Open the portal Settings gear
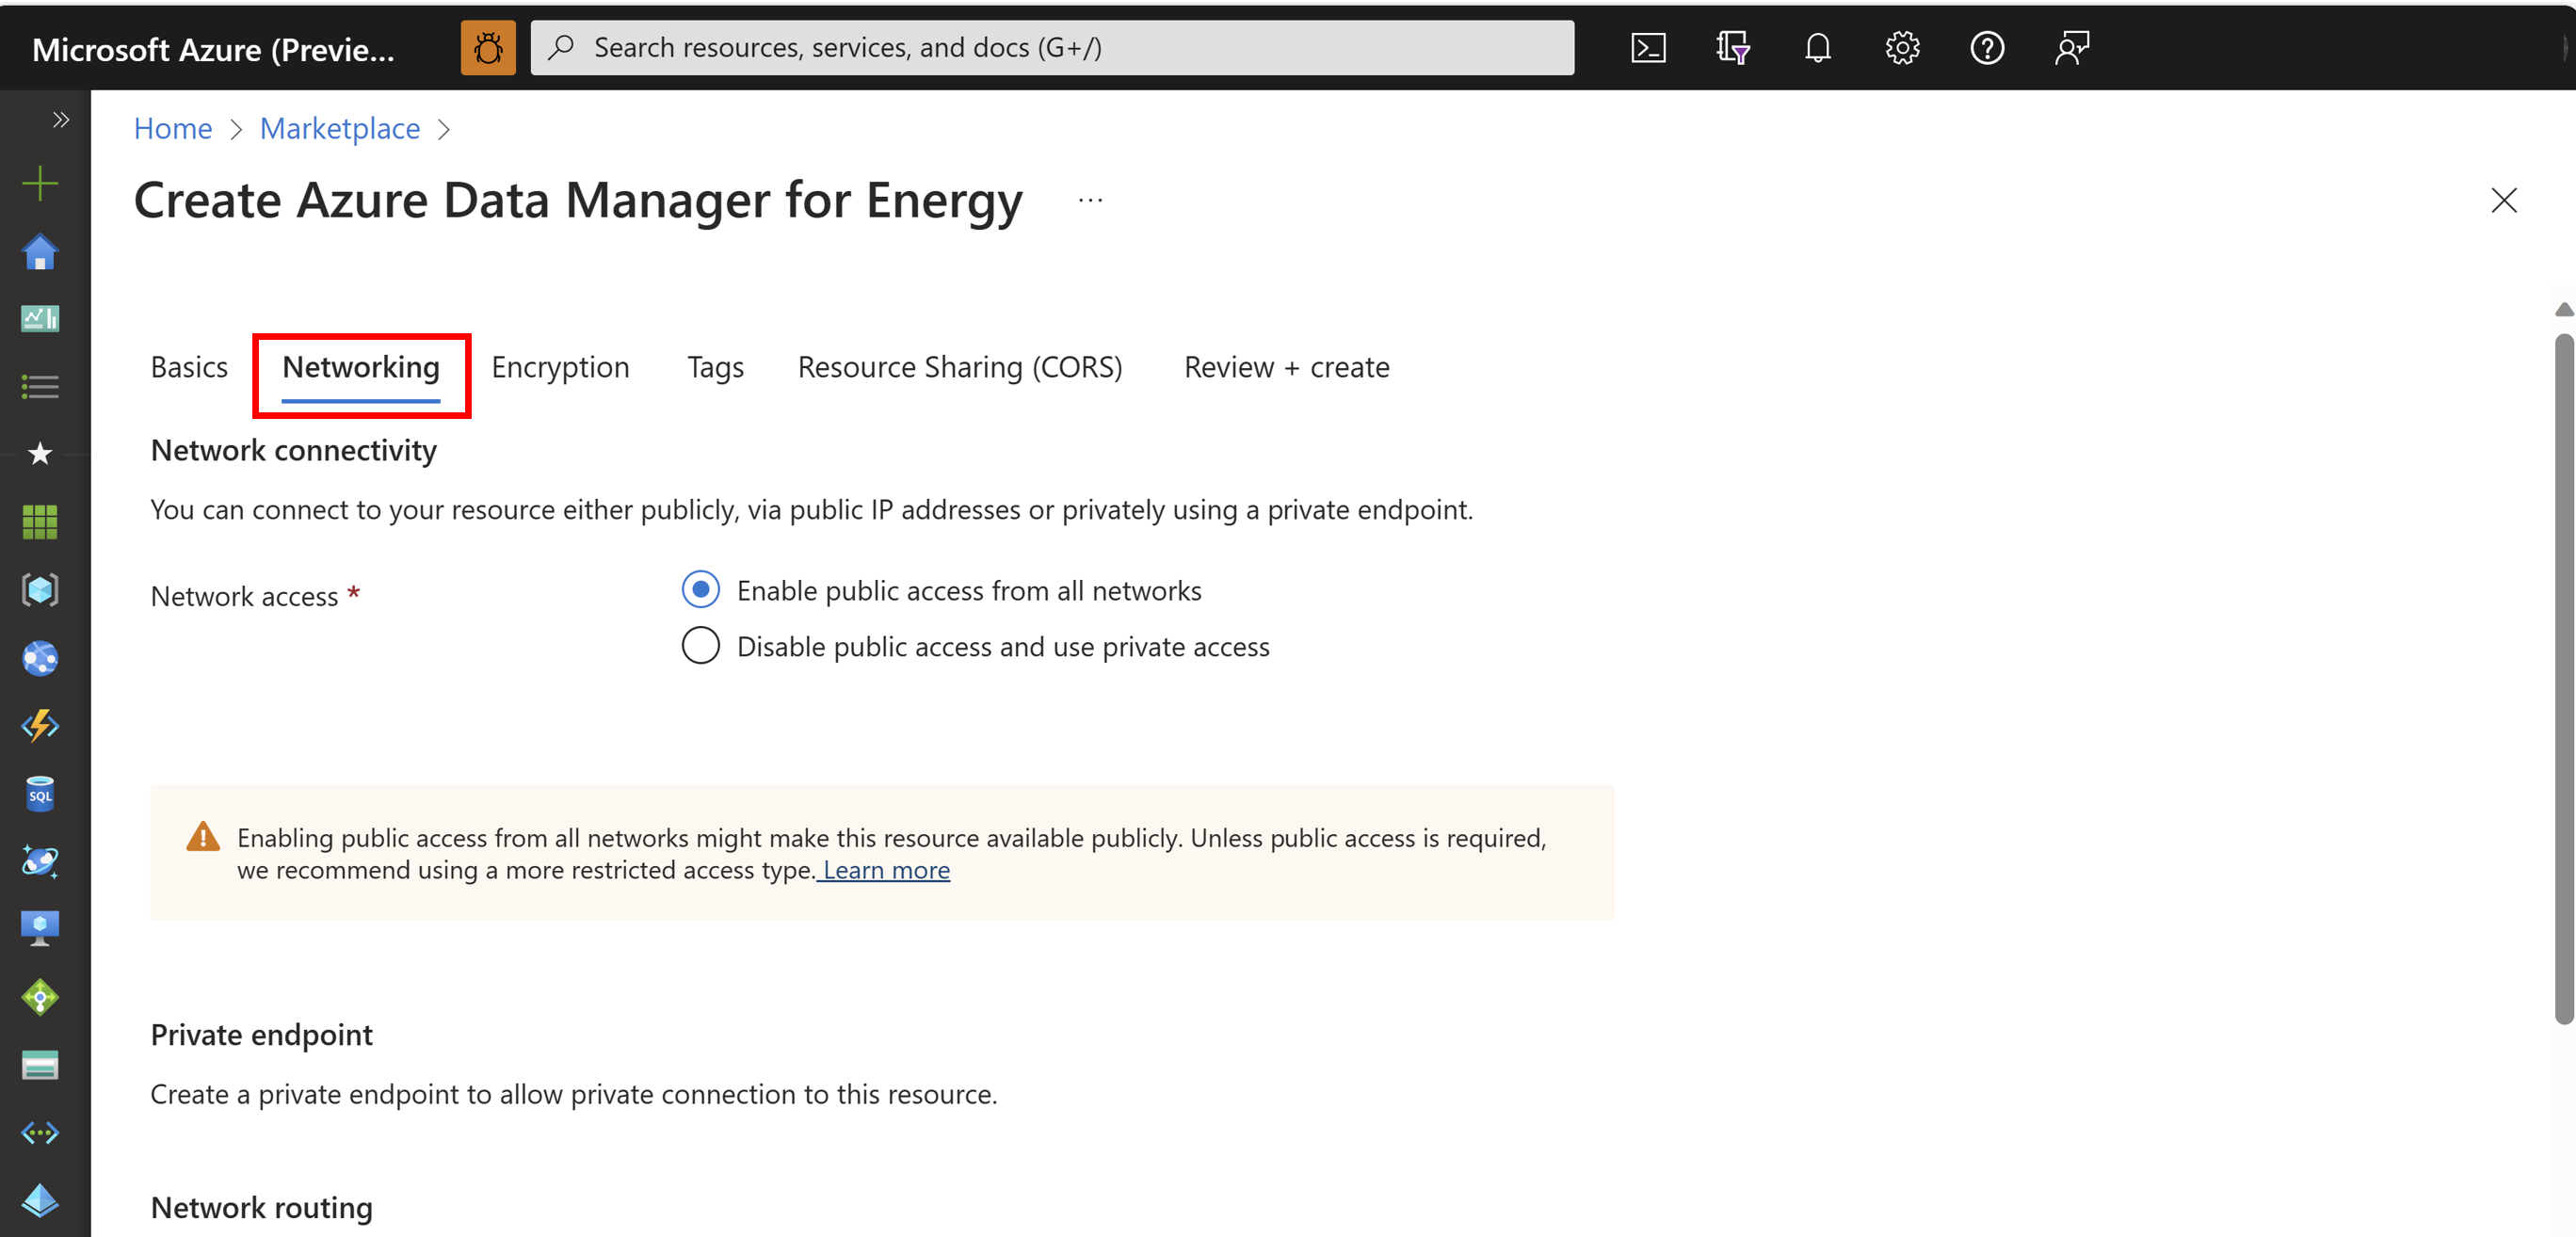 (x=1902, y=47)
